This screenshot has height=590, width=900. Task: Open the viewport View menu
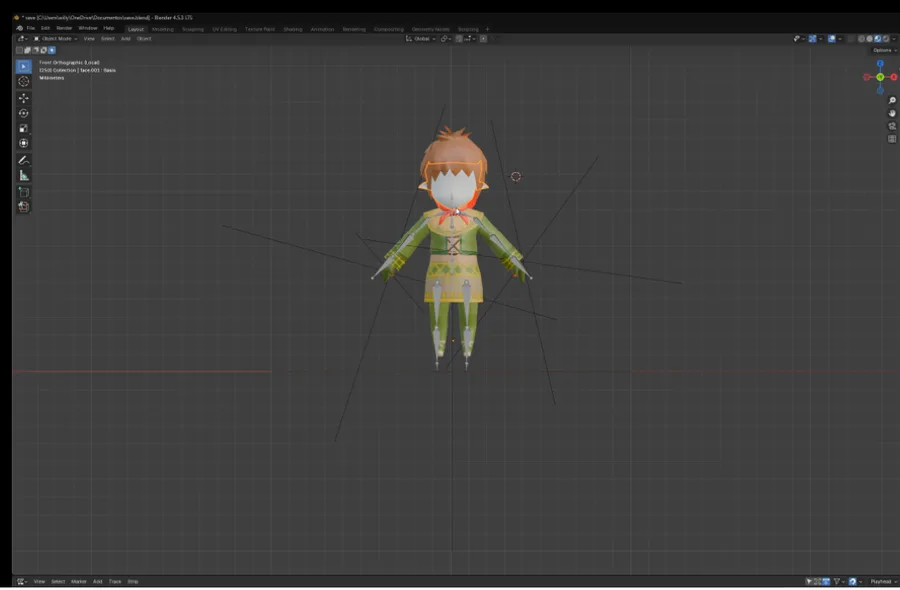coord(89,39)
